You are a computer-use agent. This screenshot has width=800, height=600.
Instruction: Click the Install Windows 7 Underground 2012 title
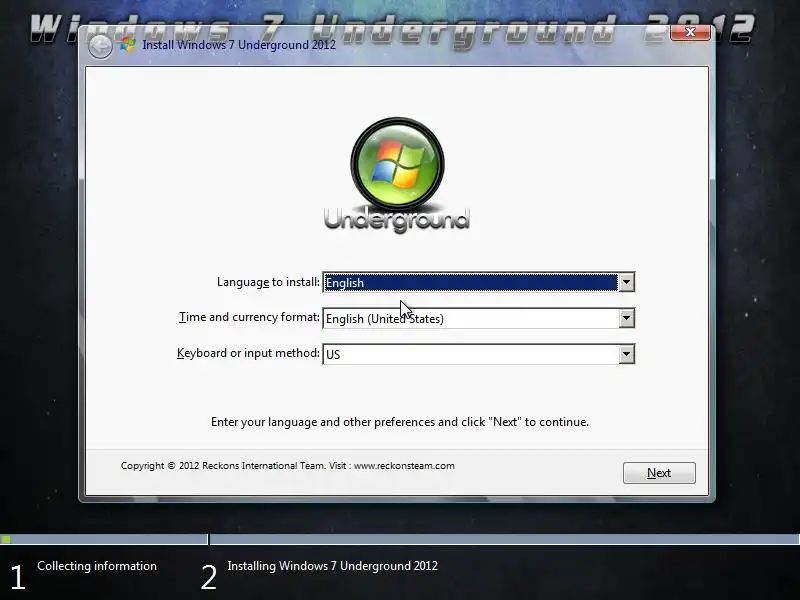[x=239, y=45]
